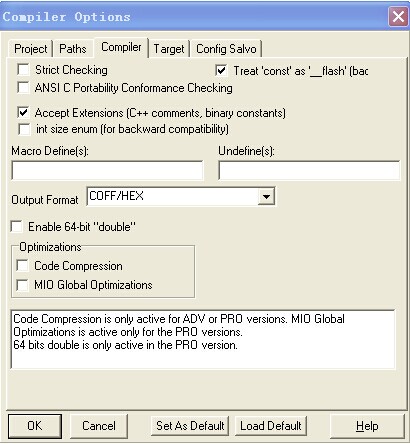Uncheck Accept Extensions option

pos(23,113)
